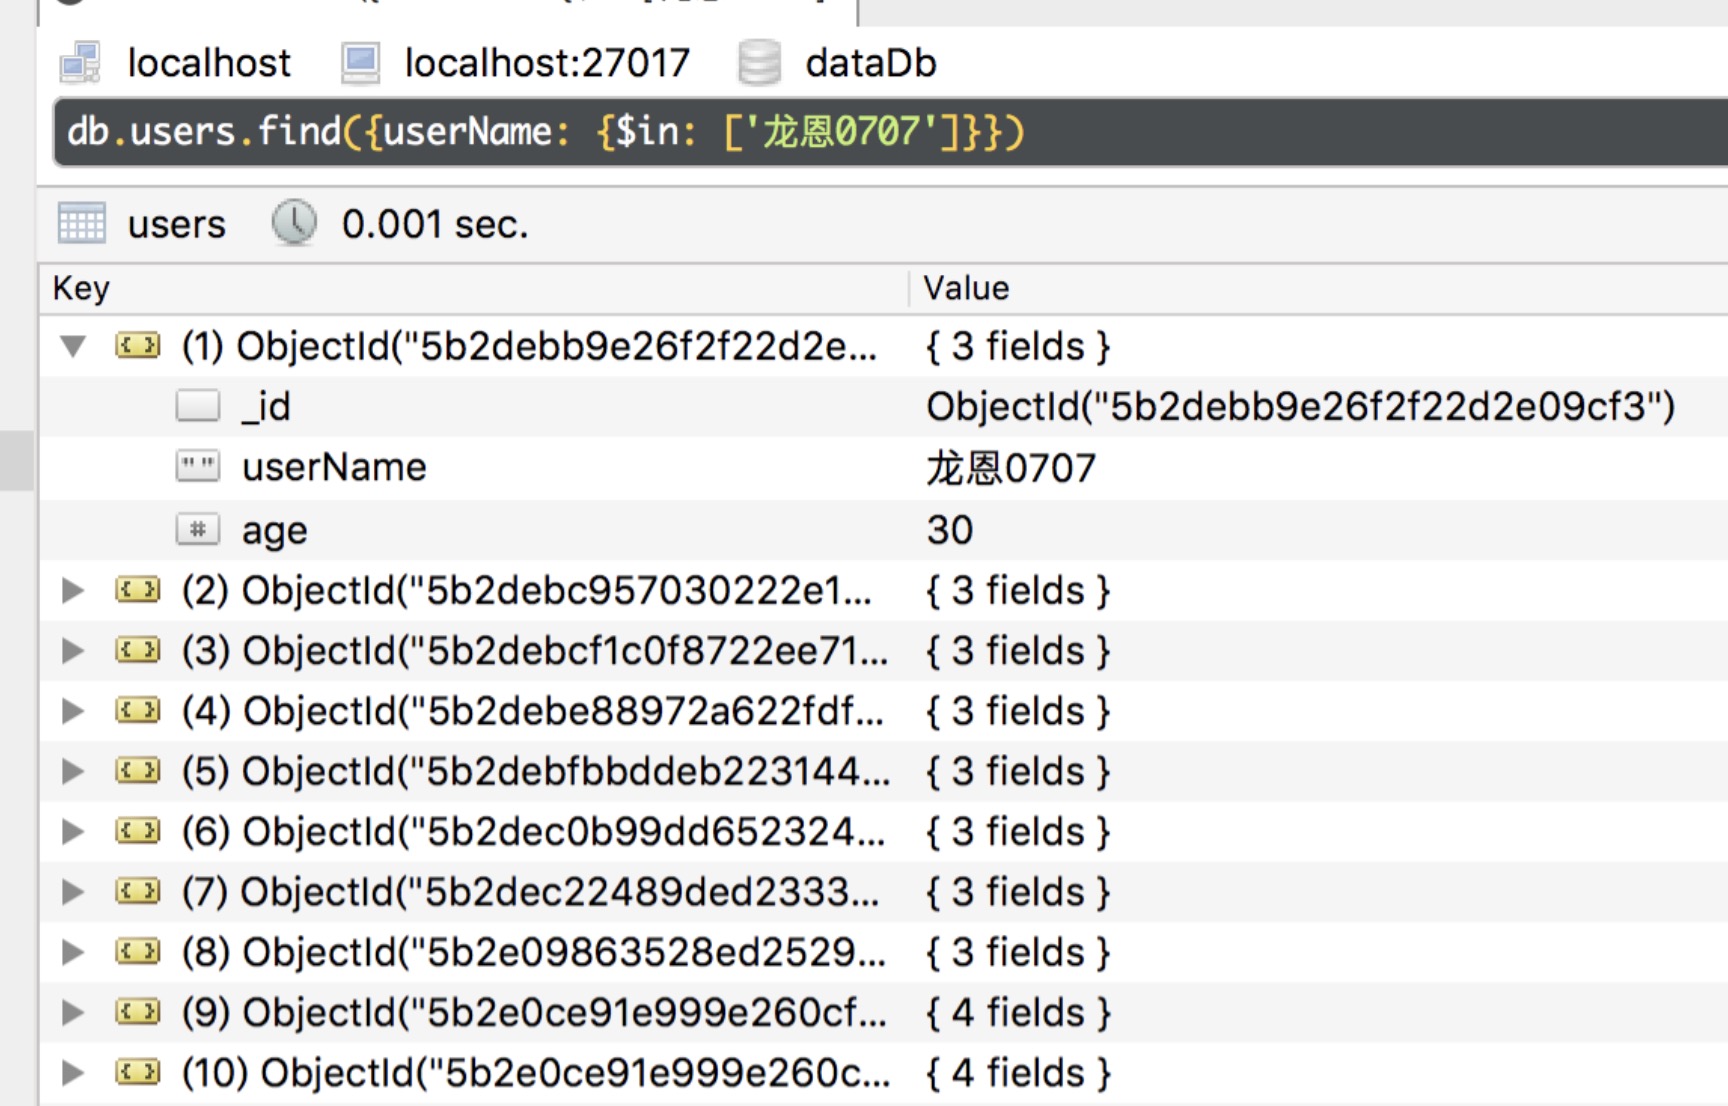Image resolution: width=1728 pixels, height=1106 pixels.
Task: Click the users collection label
Action: 176,224
